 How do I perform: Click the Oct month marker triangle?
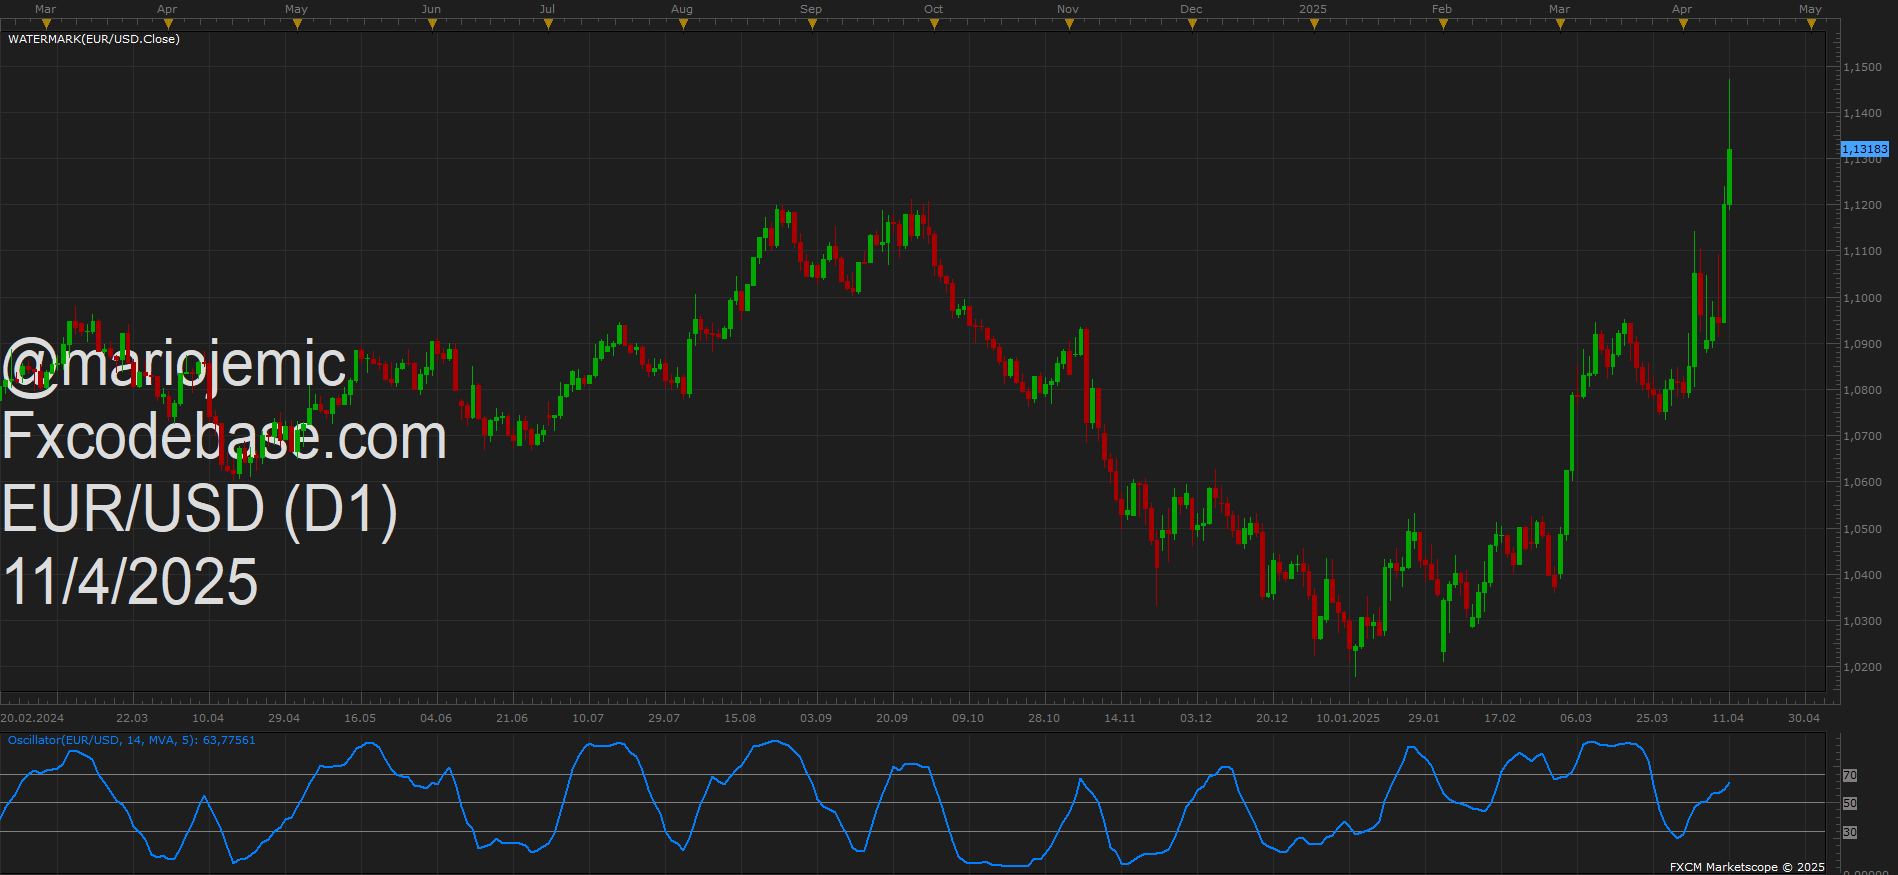point(934,24)
